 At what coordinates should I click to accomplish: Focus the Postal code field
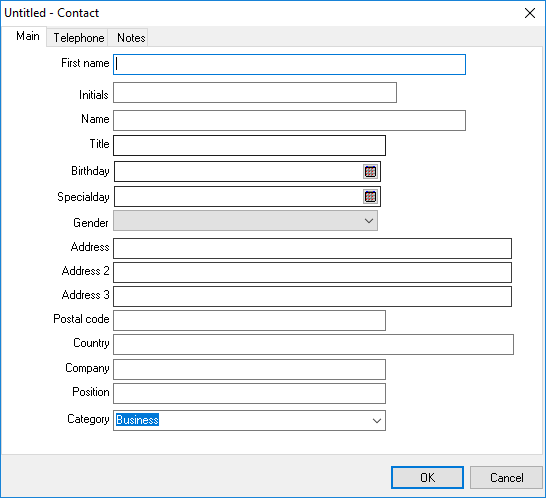pos(249,321)
